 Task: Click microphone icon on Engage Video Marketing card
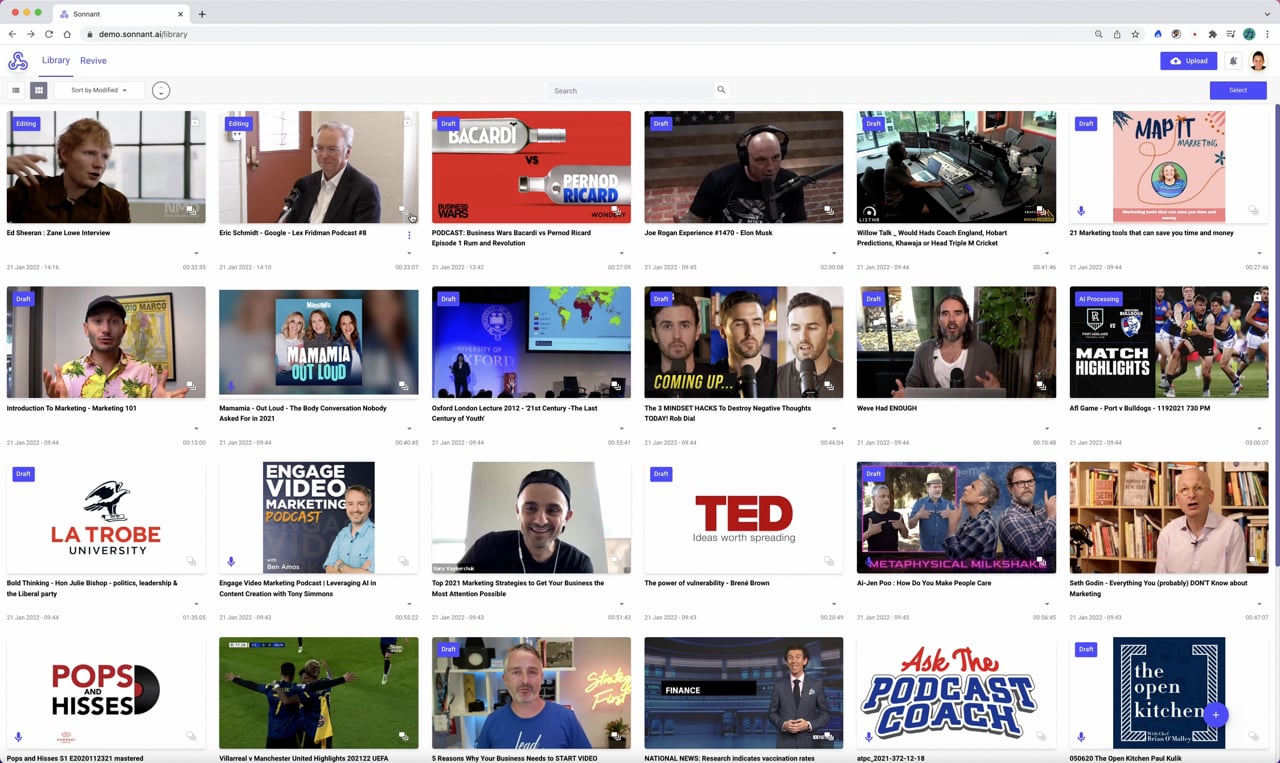(231, 562)
